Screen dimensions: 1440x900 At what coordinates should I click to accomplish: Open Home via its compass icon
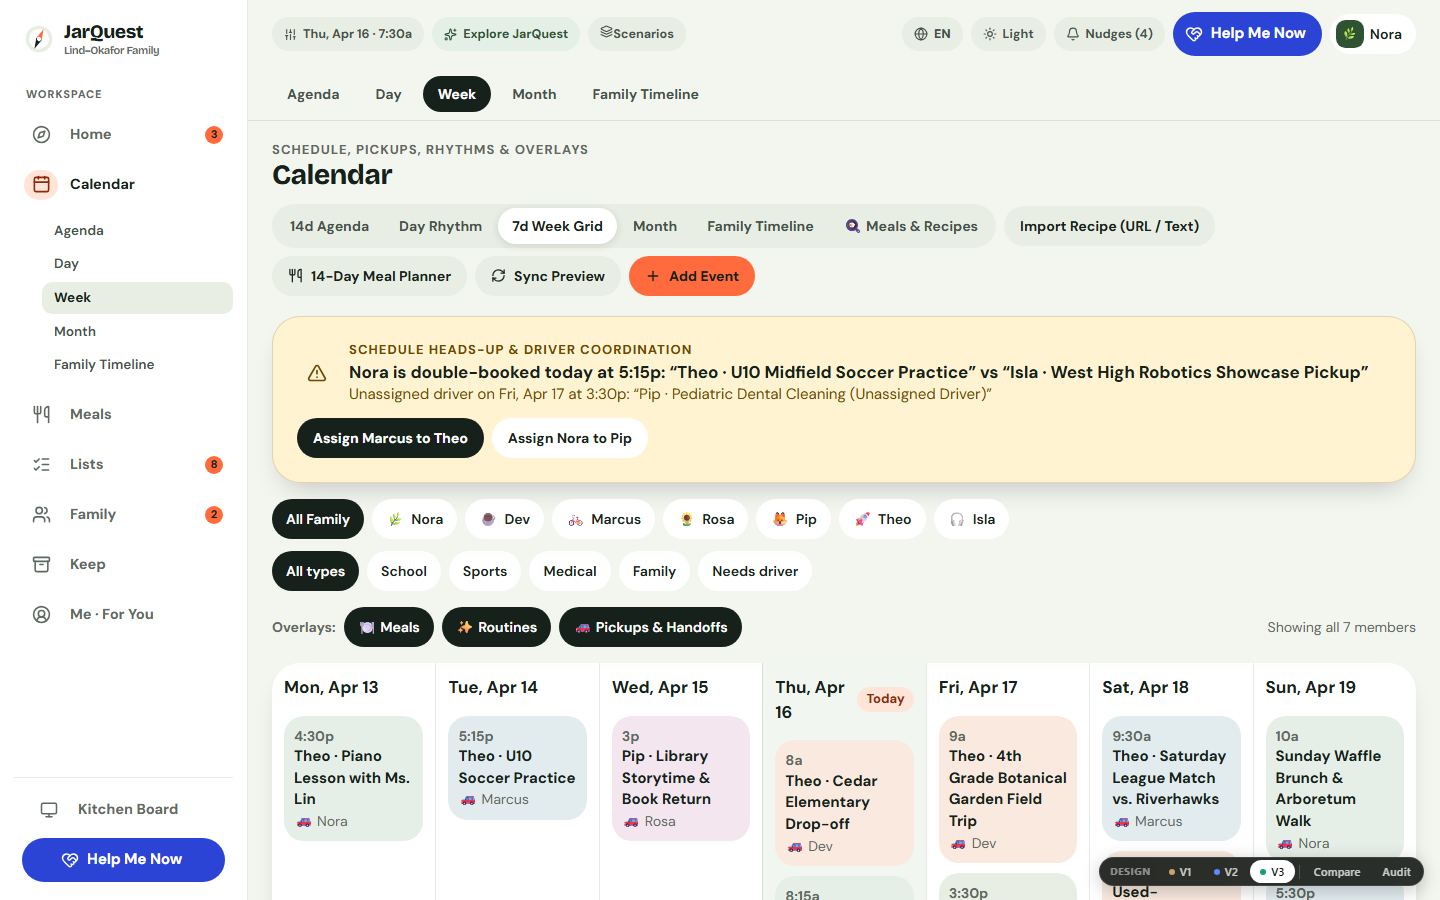click(x=41, y=134)
